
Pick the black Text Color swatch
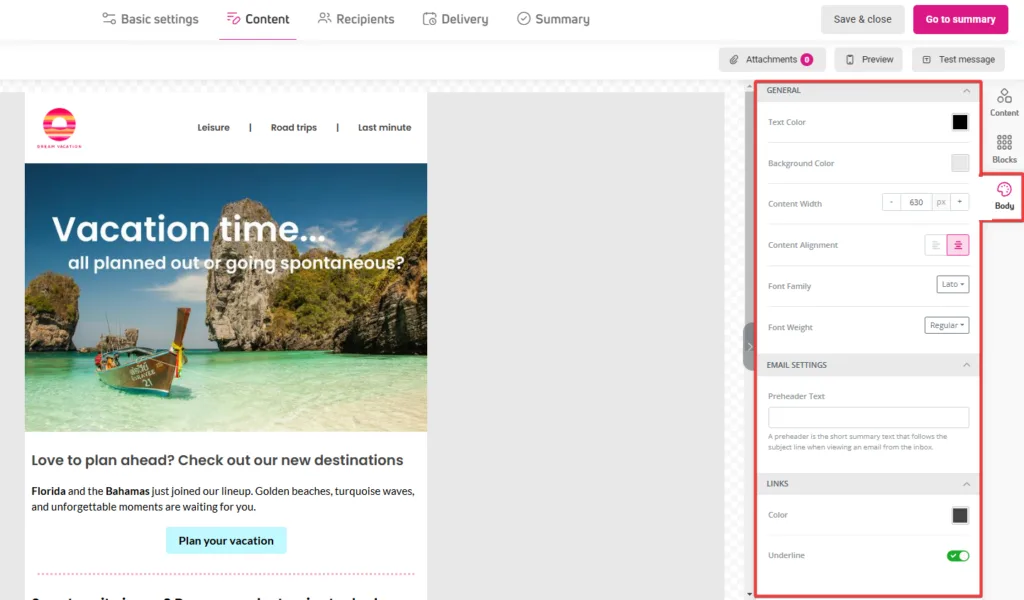pyautogui.click(x=959, y=122)
